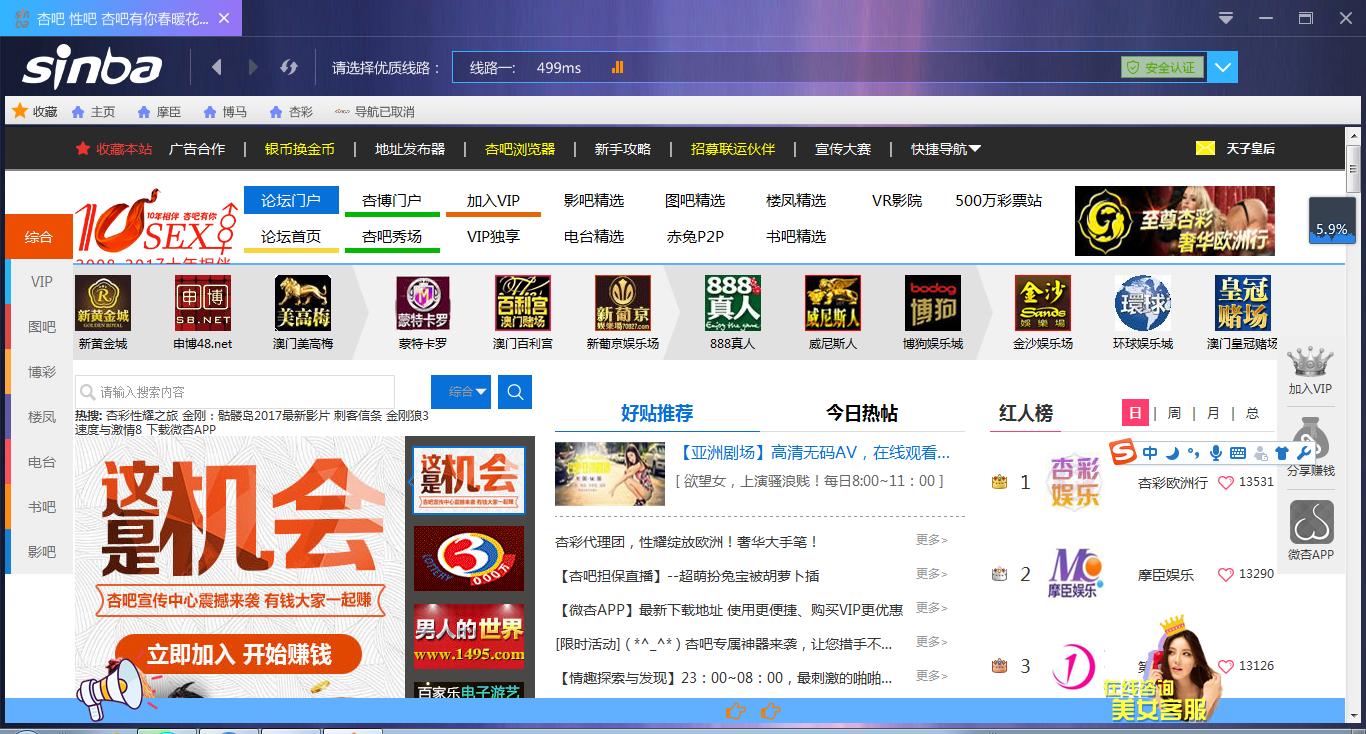Select 综合 in the left sidebar
The width and height of the screenshot is (1366, 734).
[39, 237]
